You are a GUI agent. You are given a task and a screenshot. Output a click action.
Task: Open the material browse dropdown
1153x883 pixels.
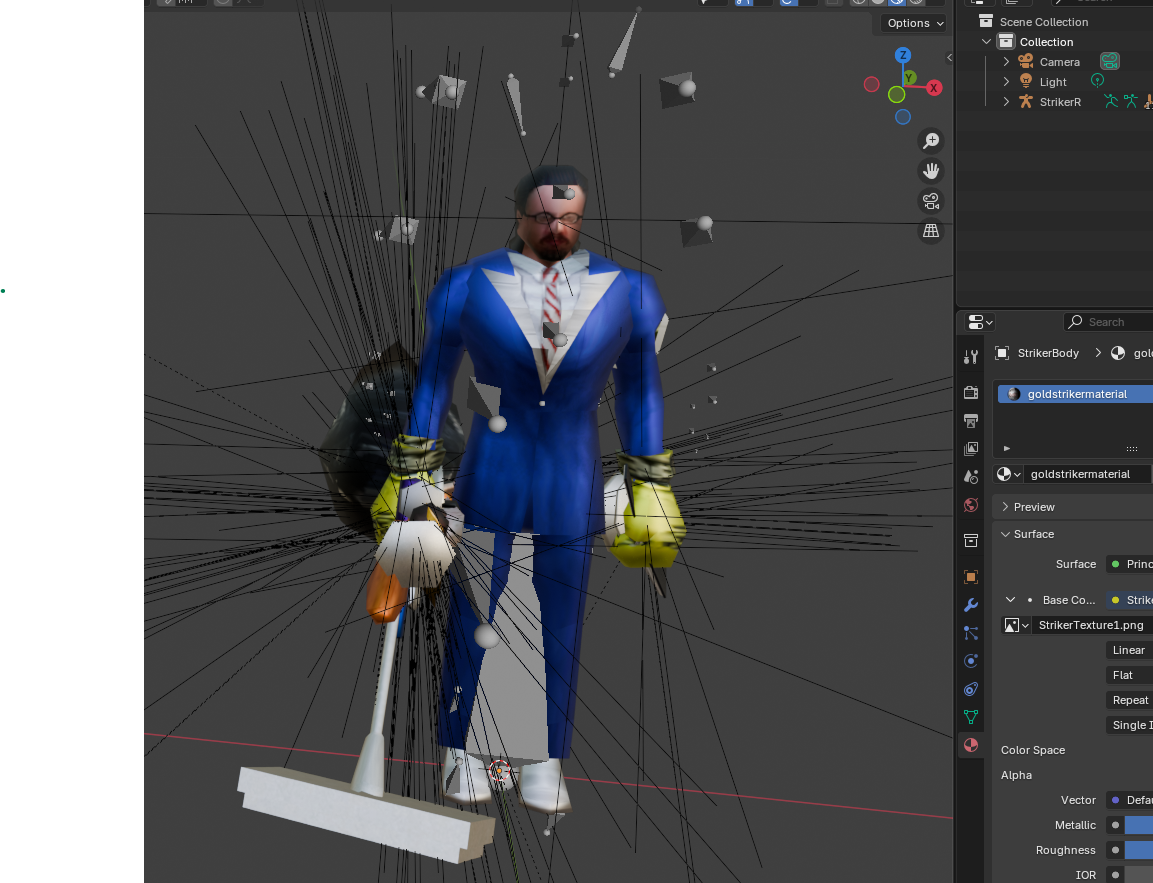[1008, 474]
